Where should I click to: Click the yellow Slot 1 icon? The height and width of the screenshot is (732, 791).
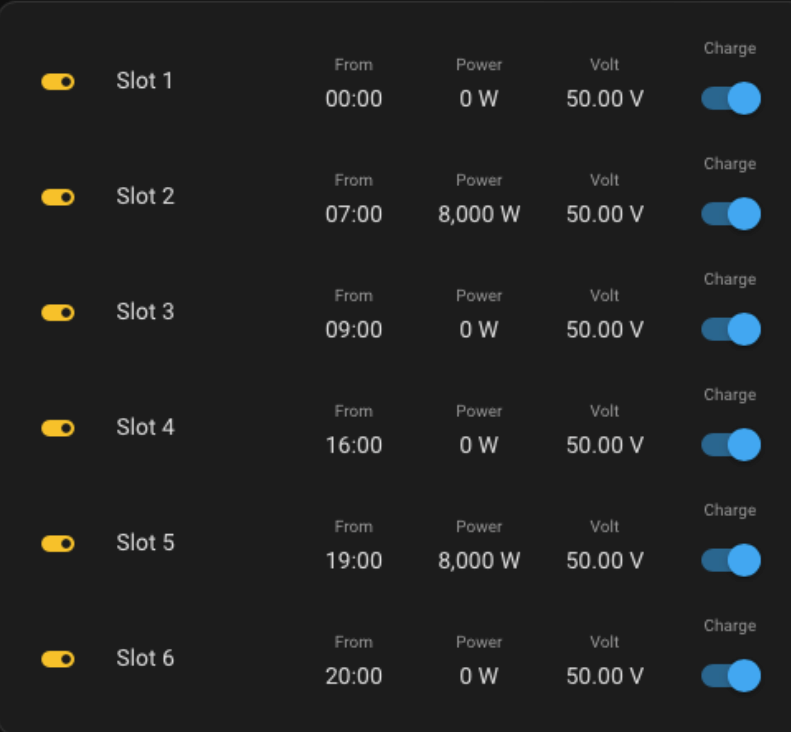58,82
